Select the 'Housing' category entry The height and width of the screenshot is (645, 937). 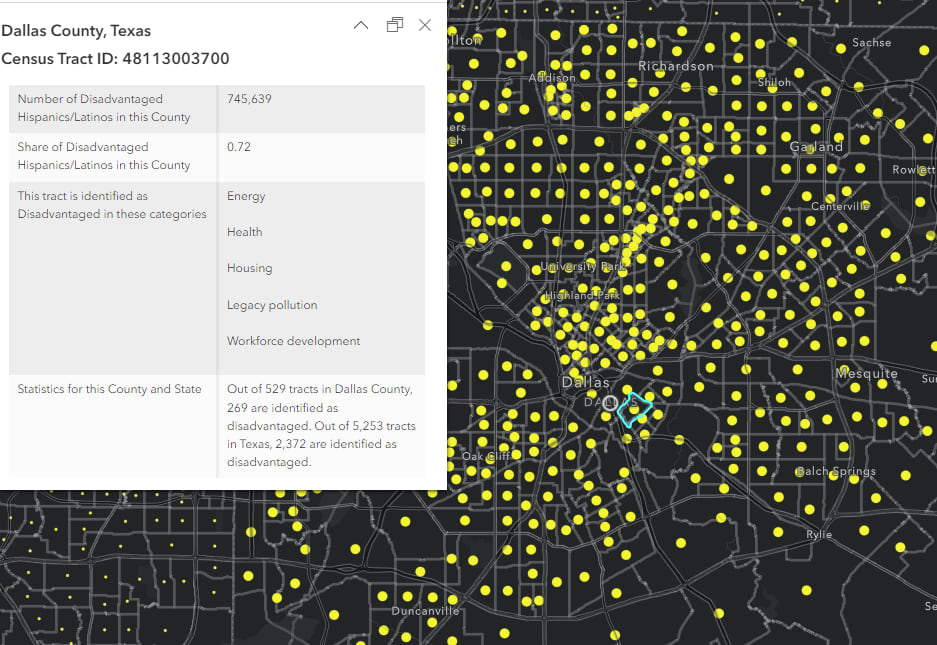pyautogui.click(x=249, y=268)
